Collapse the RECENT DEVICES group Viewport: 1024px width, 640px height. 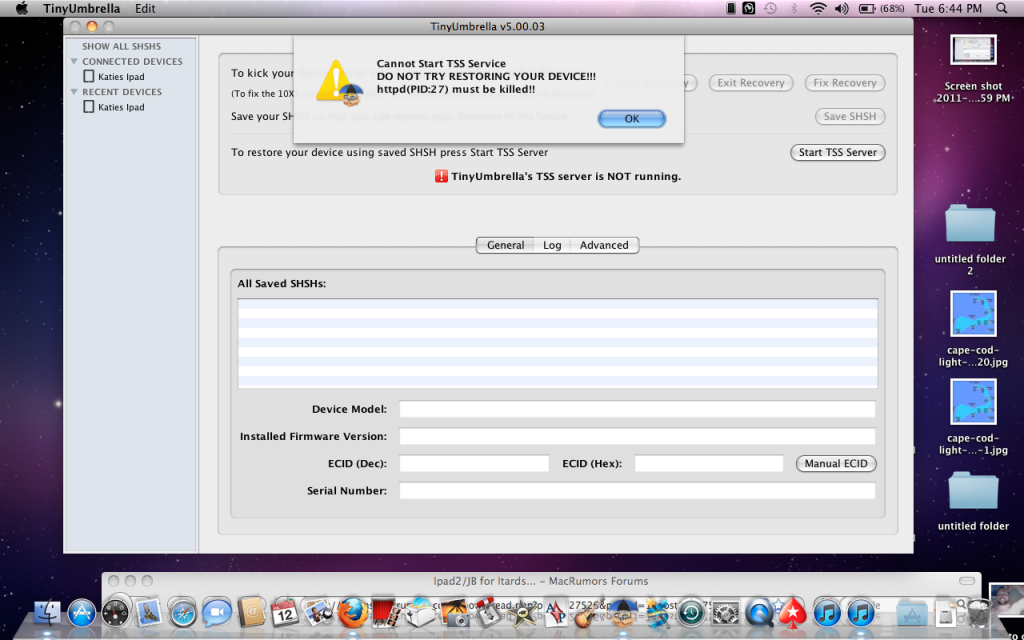74,92
